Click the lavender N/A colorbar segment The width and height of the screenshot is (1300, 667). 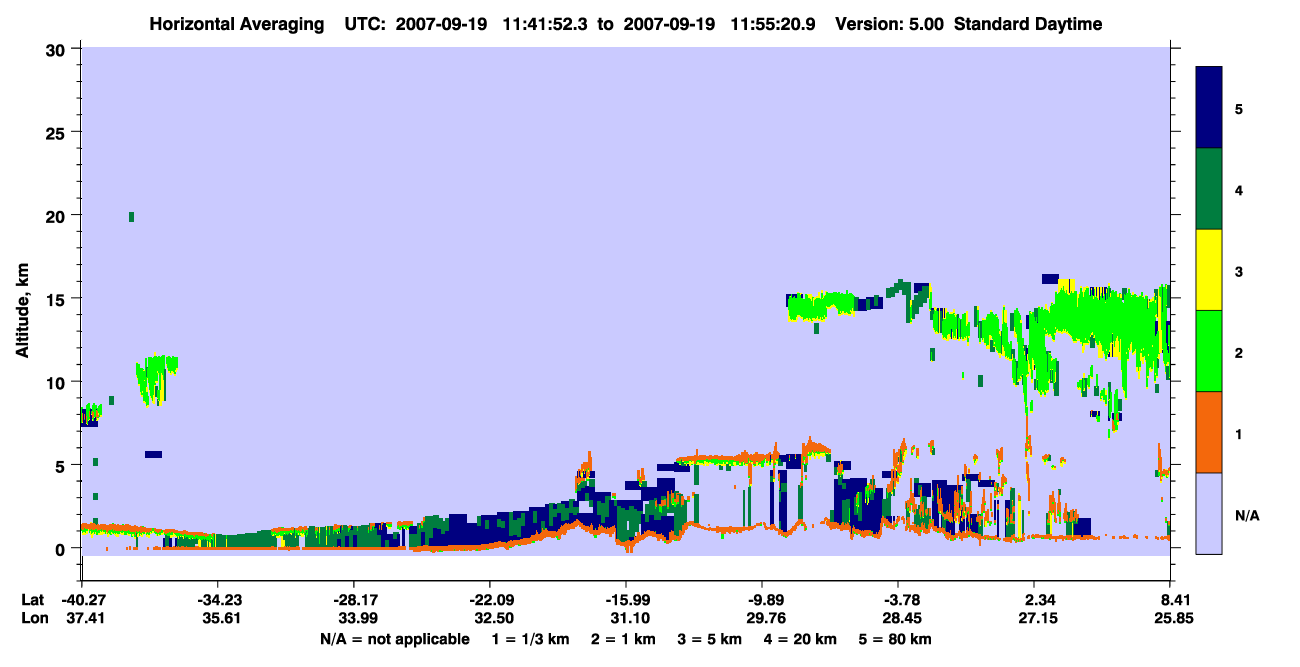point(1209,513)
